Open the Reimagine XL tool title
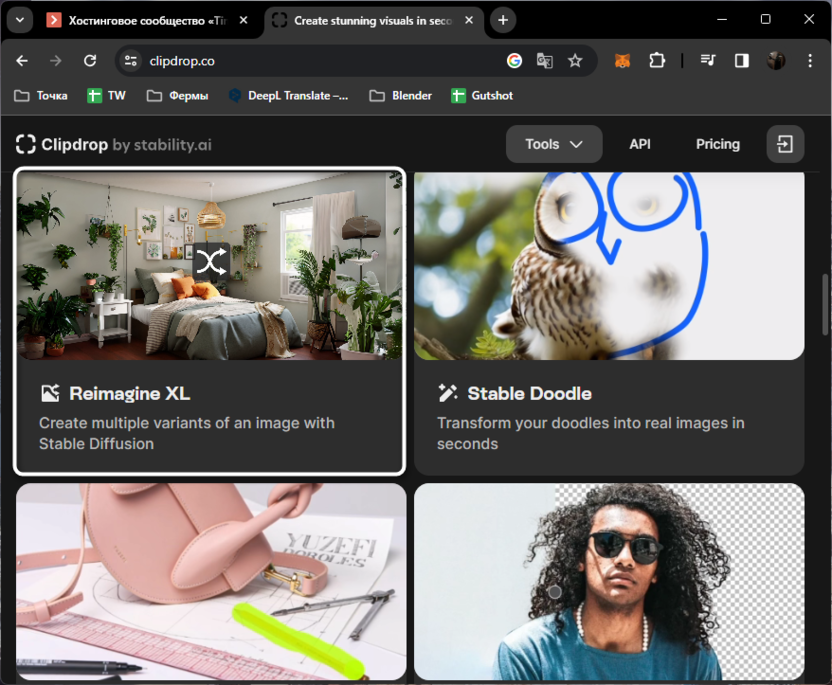 click(x=129, y=394)
